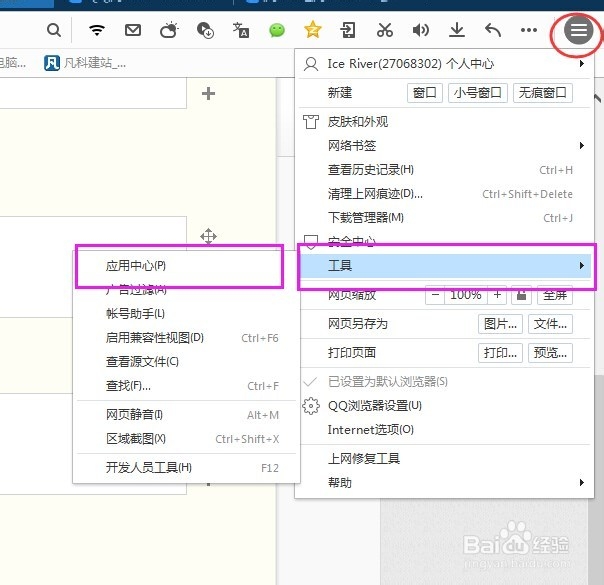The image size is (604, 585).
Task: Toggle 网页静音(I)
Action: coord(186,415)
